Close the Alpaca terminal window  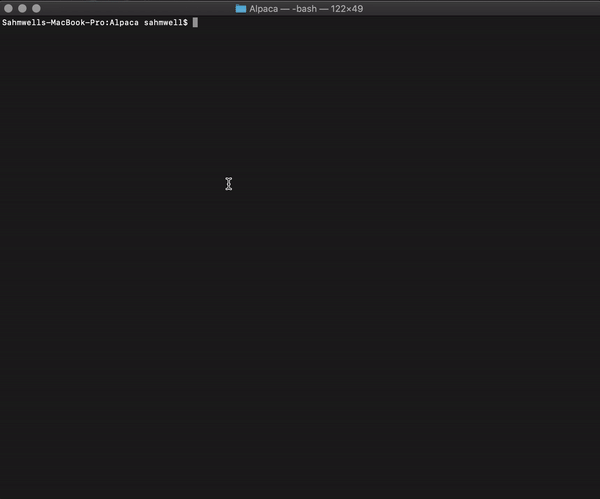(8, 8)
